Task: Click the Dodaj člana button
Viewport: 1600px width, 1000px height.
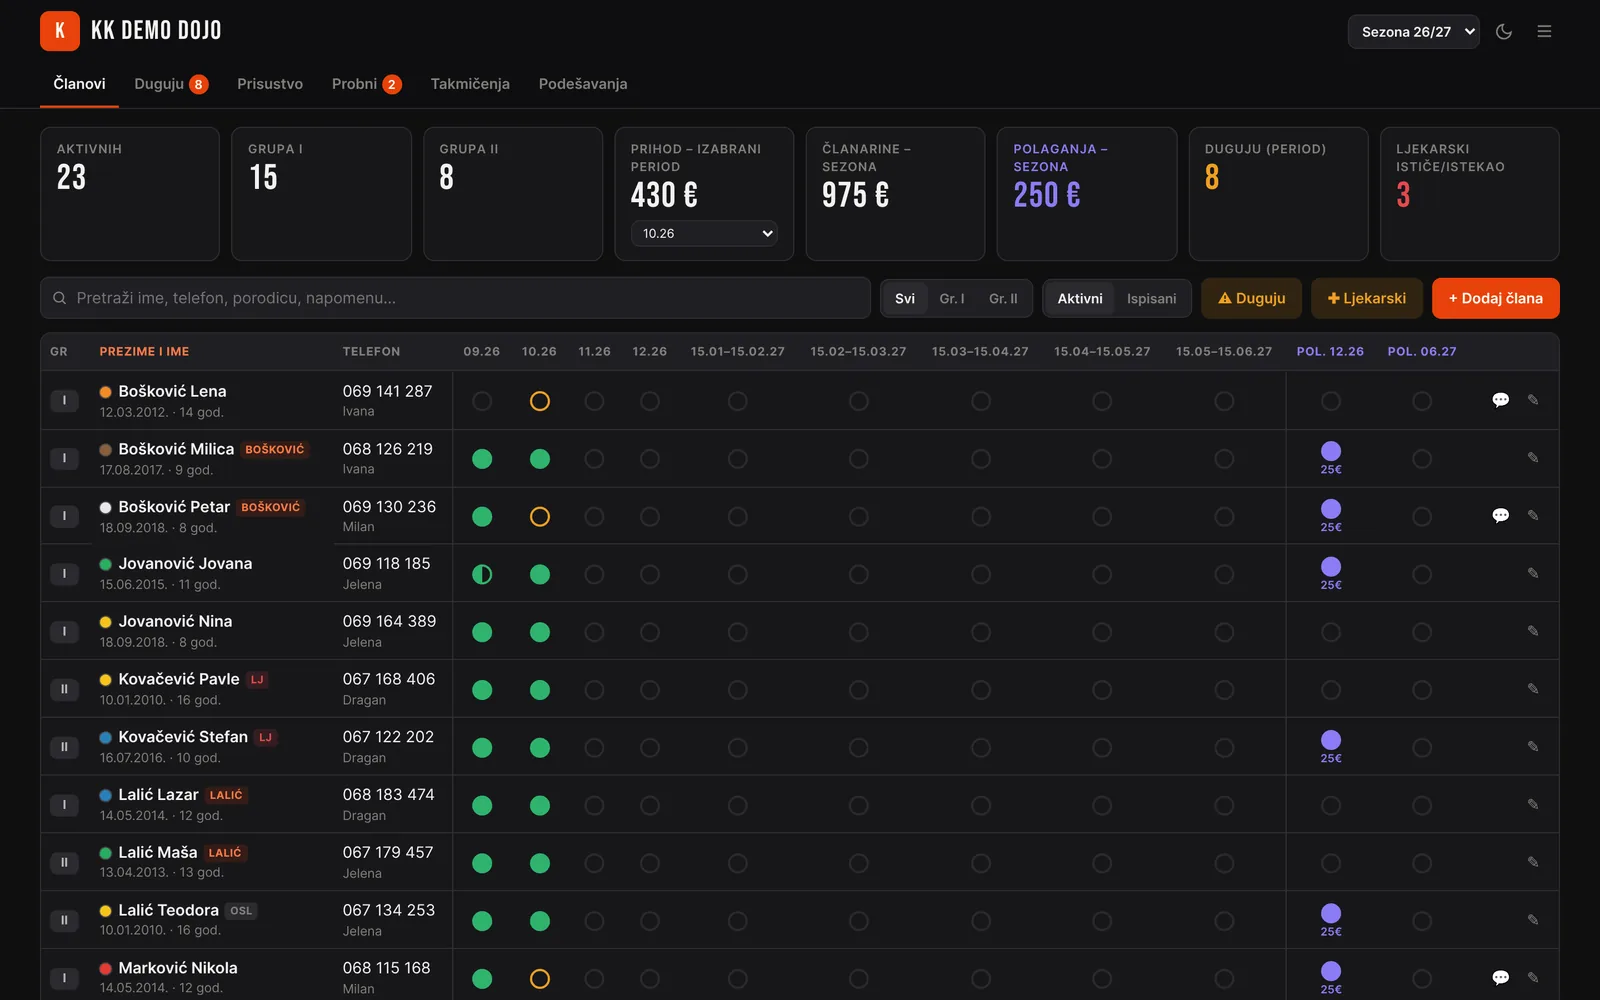Action: point(1495,298)
